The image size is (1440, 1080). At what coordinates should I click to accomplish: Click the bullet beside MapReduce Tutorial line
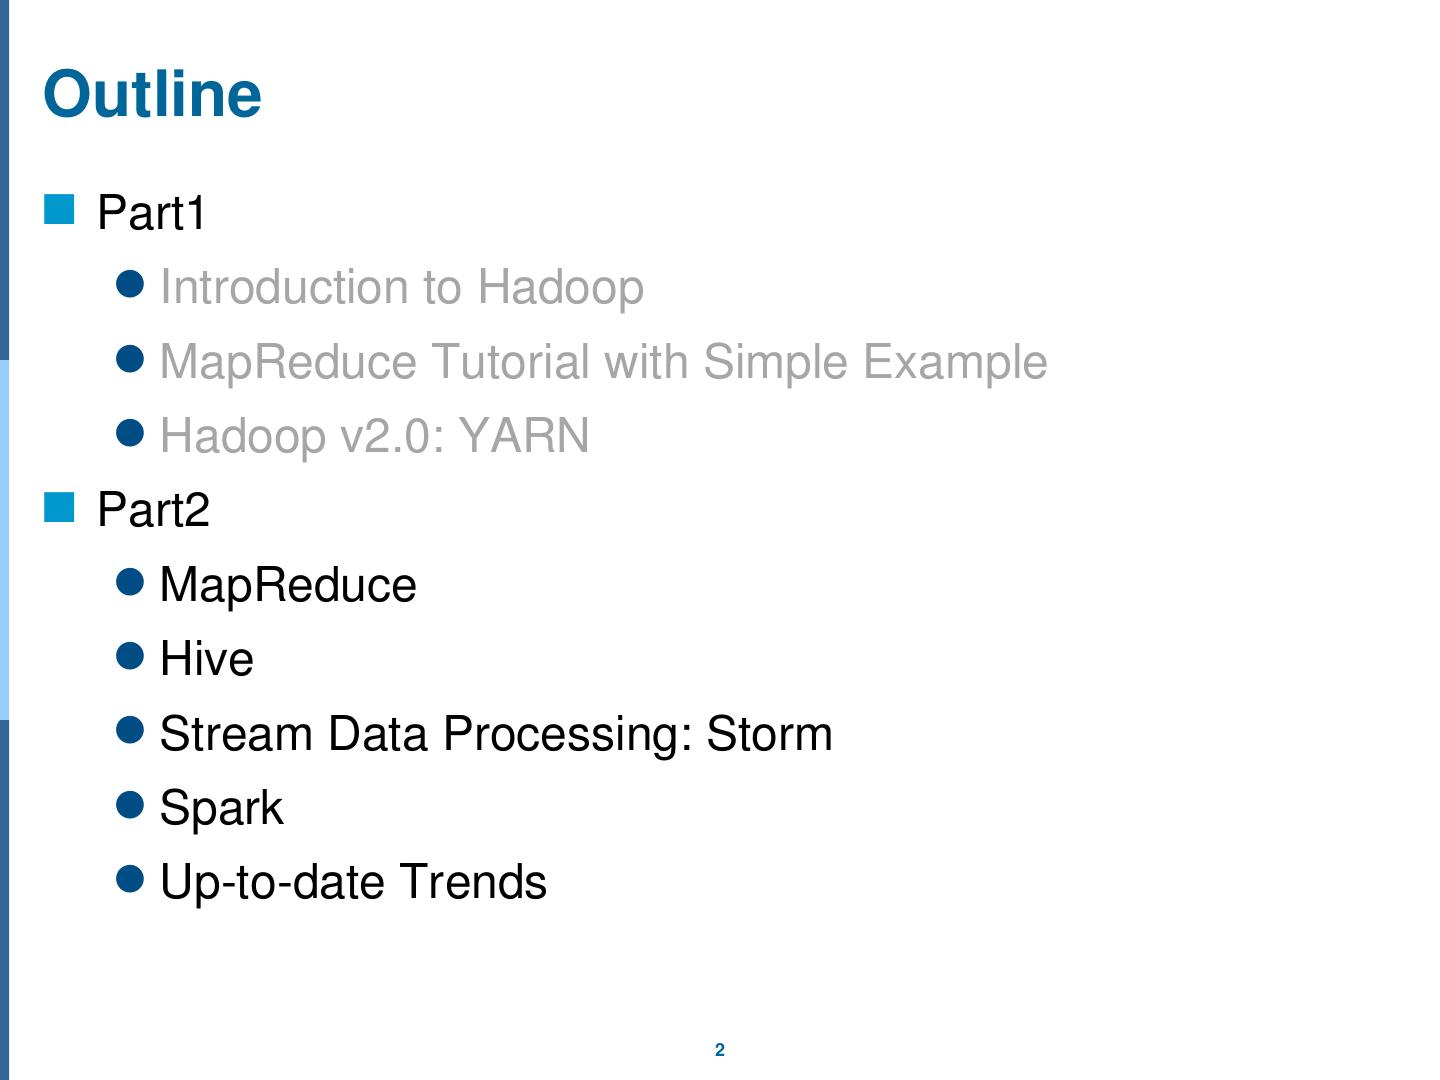click(x=130, y=359)
